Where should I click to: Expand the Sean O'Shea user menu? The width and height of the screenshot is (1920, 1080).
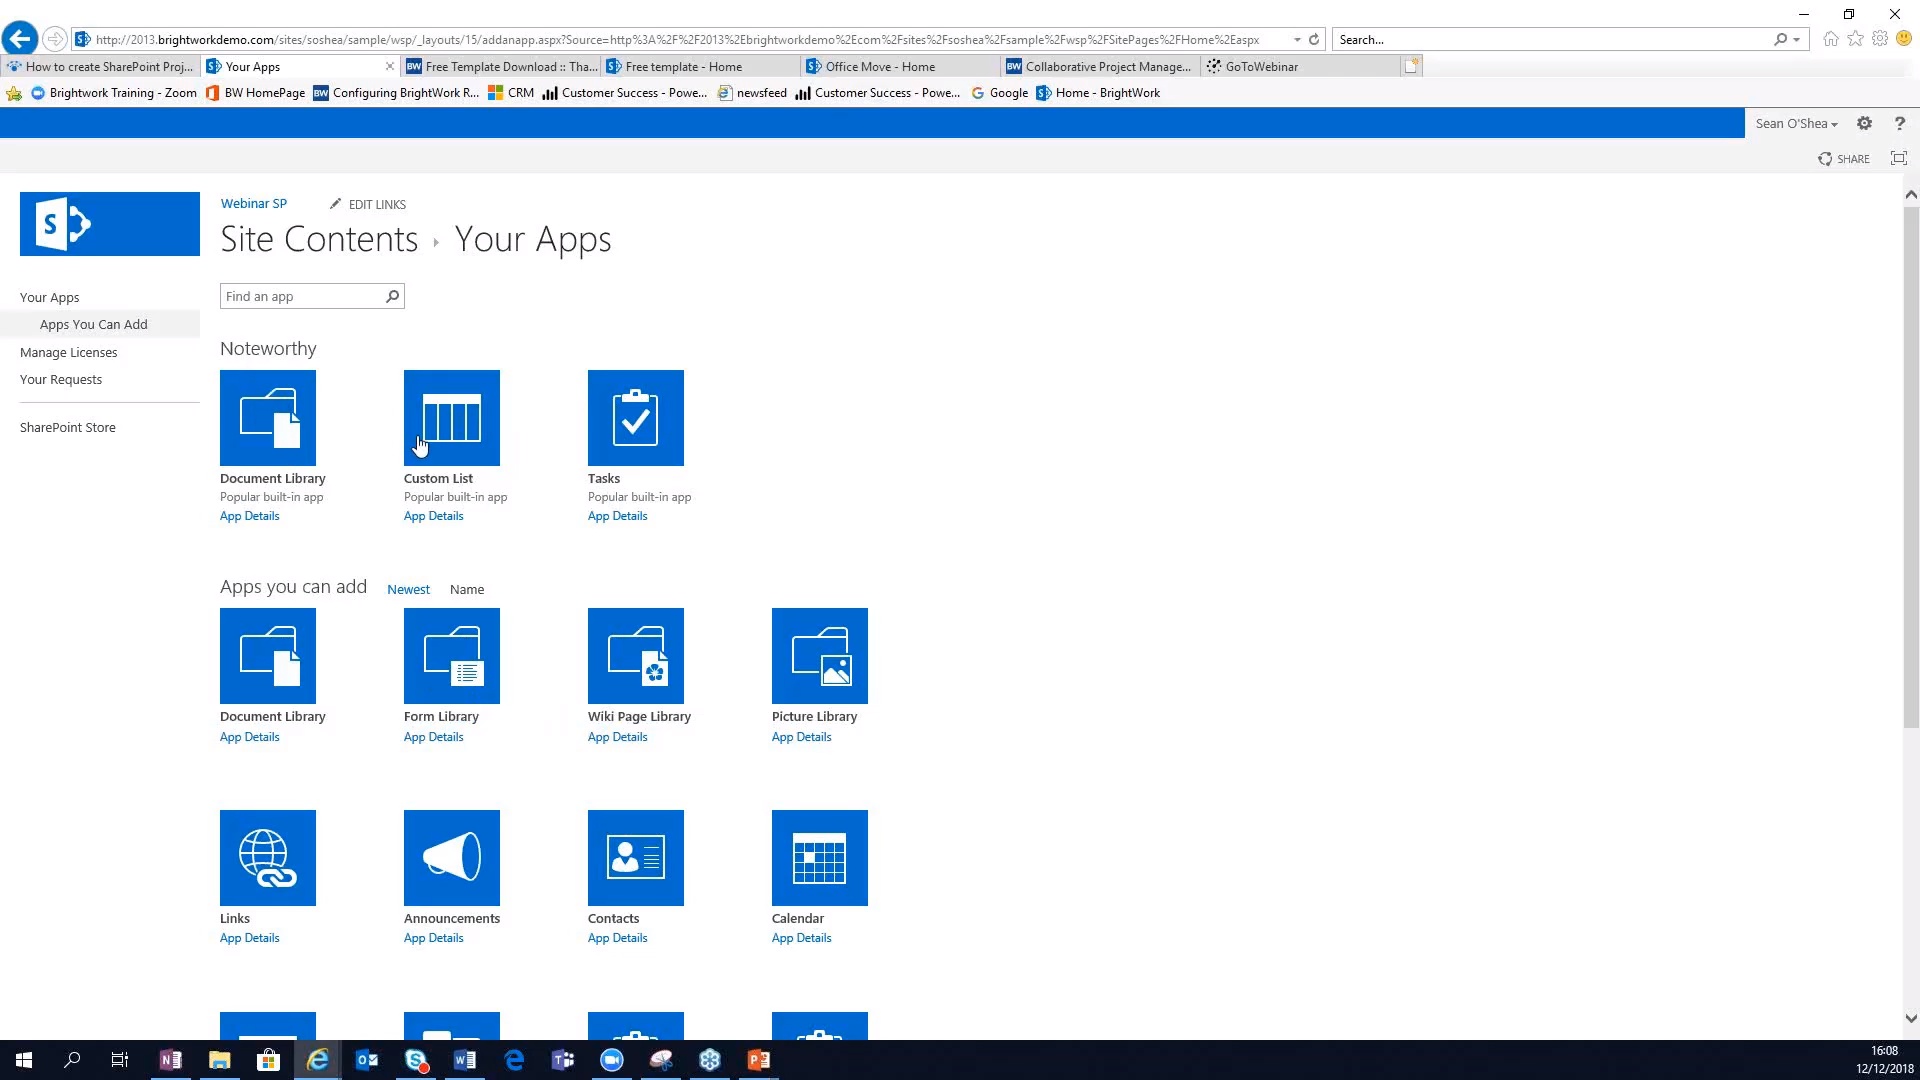1796,124
